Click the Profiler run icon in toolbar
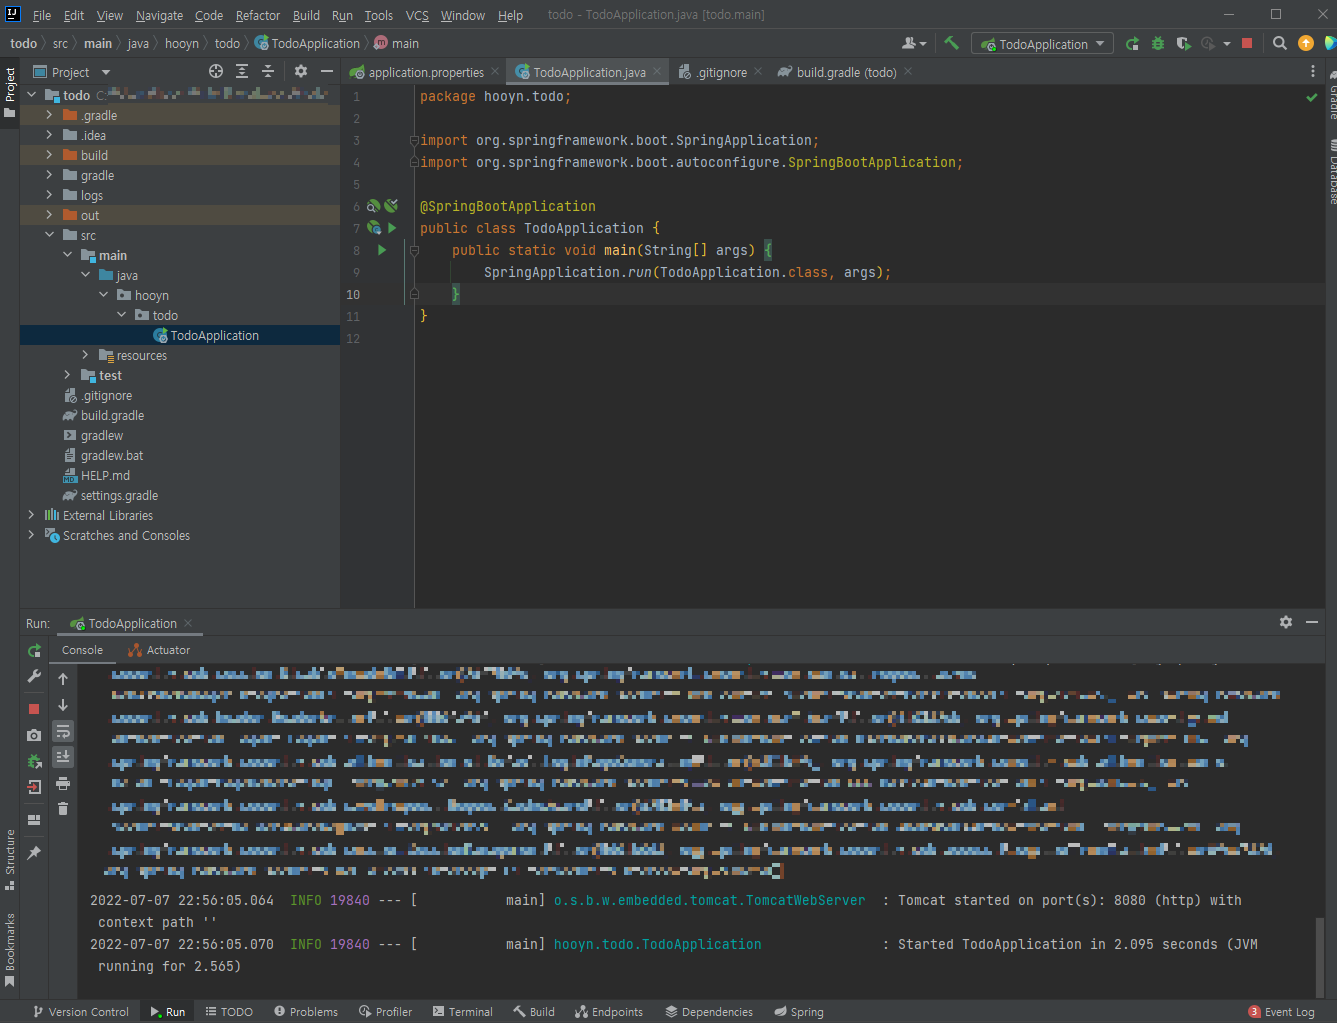This screenshot has height=1023, width=1337. pos(1209,43)
